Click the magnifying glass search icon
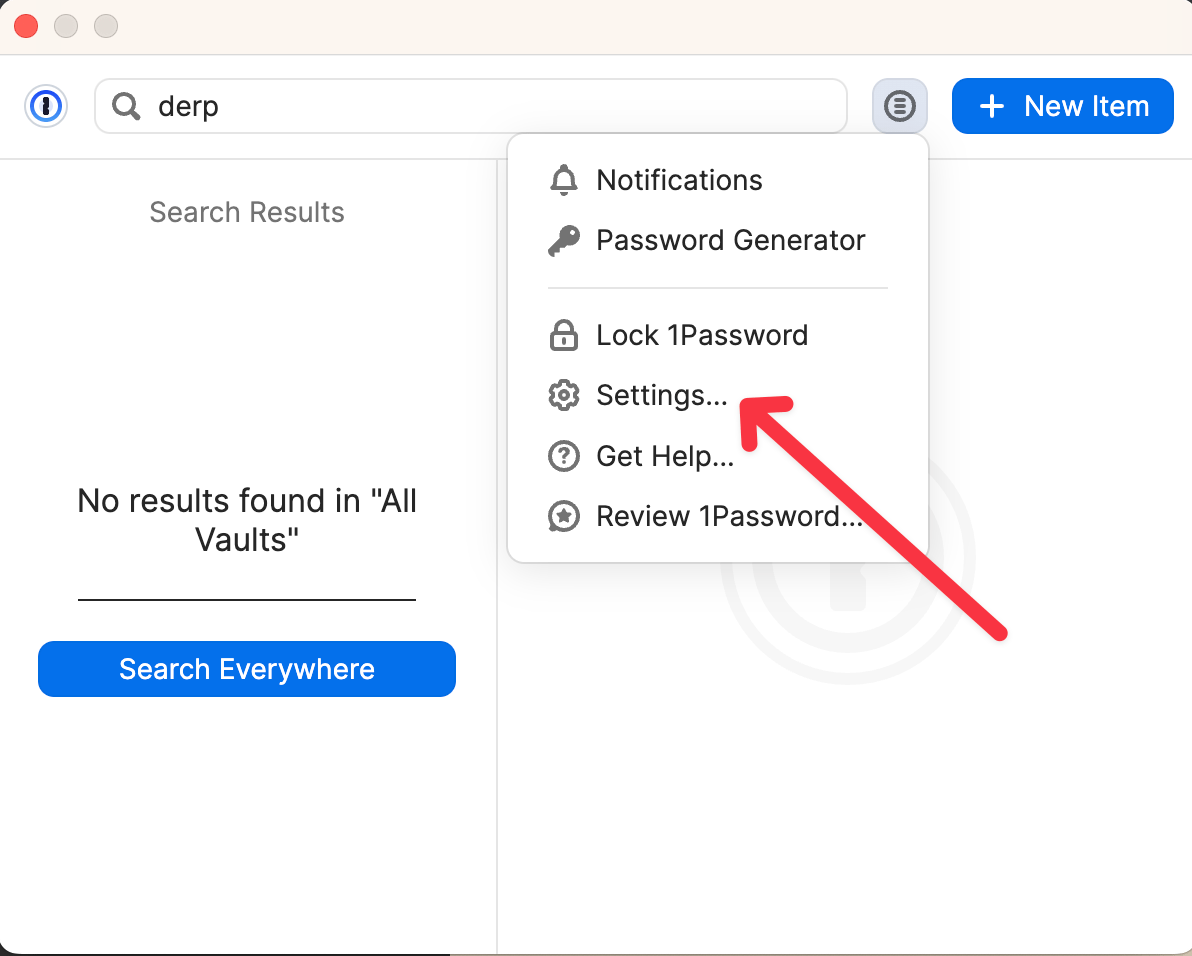Screen dimensions: 1192x956 (x=126, y=106)
